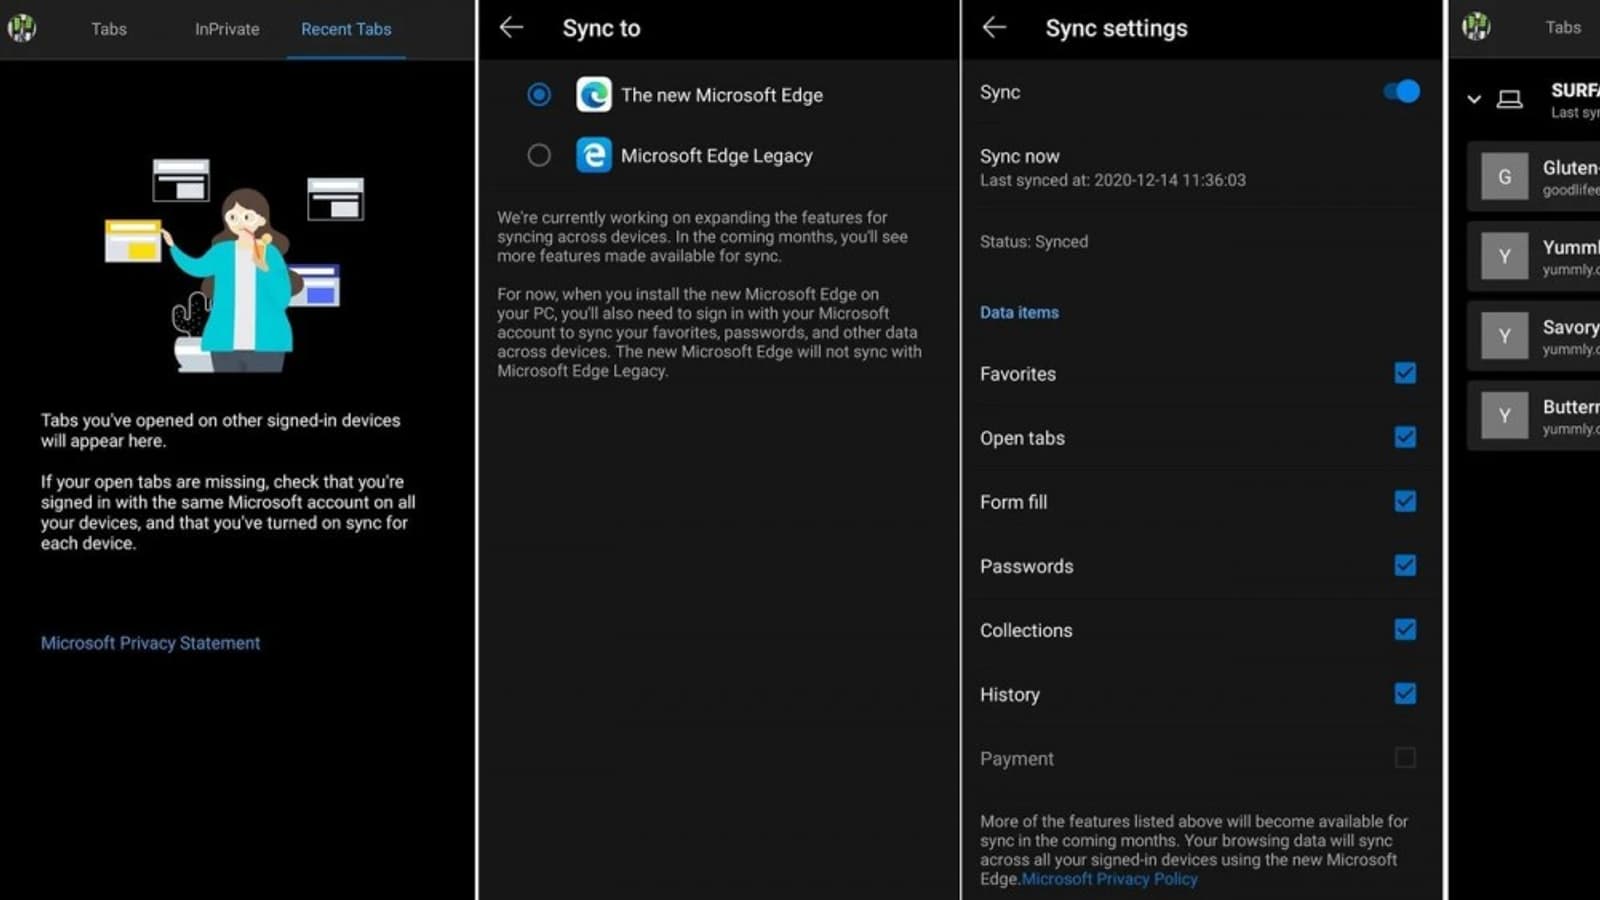The image size is (1600, 900).
Task: Open profile avatar in the rightmost panel
Action: coord(1476,27)
